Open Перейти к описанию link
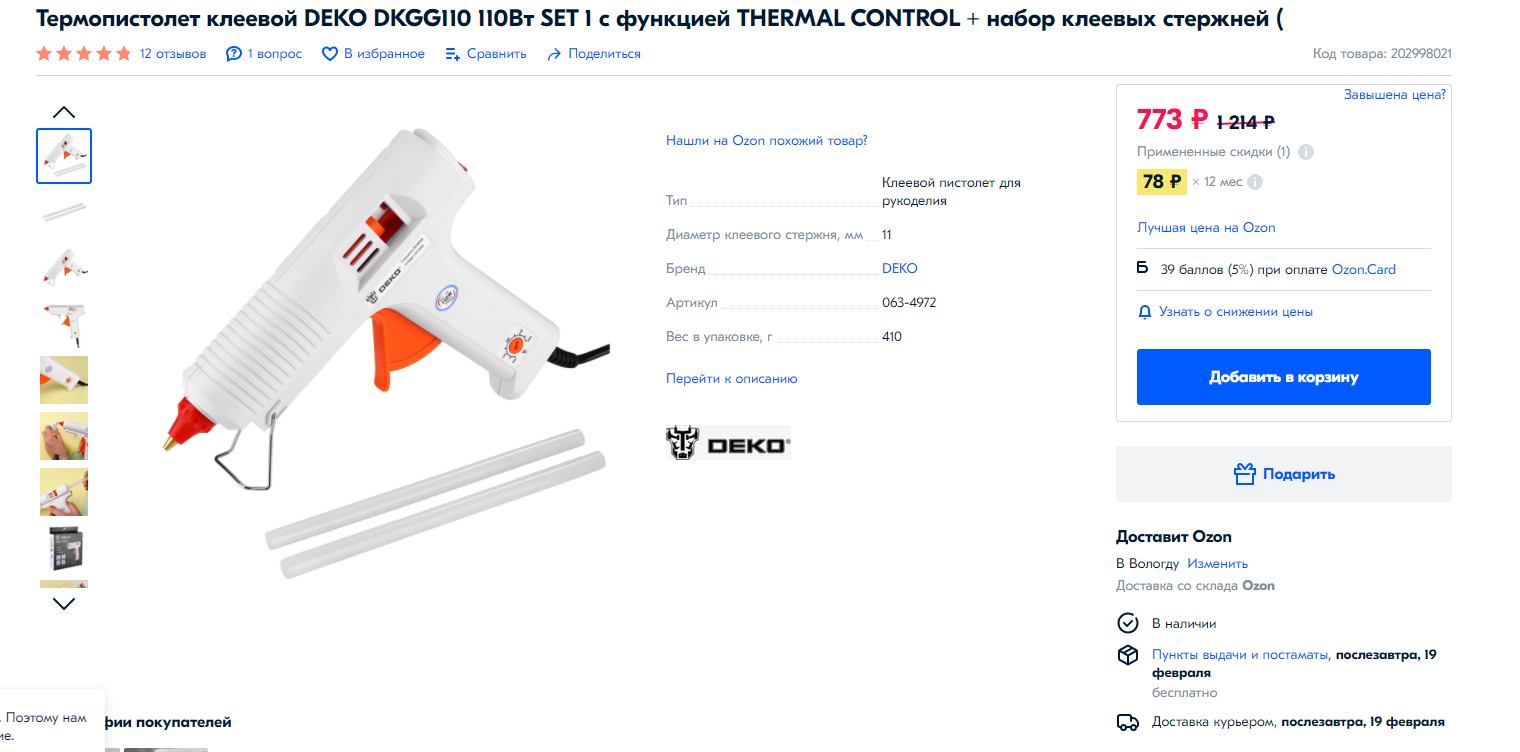Screen dimensions: 1520x752 [732, 378]
